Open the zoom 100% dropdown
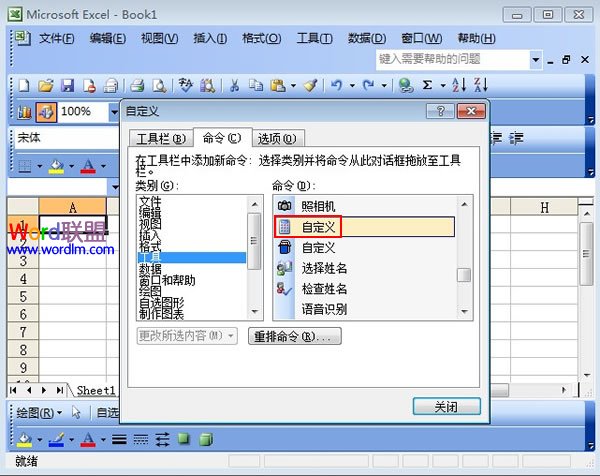Viewport: 600px width, 476px height. (114, 112)
